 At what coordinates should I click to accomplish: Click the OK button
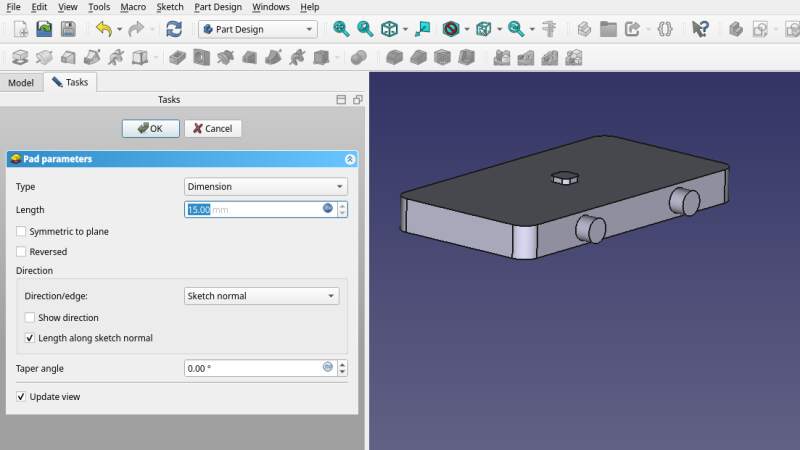tap(151, 129)
